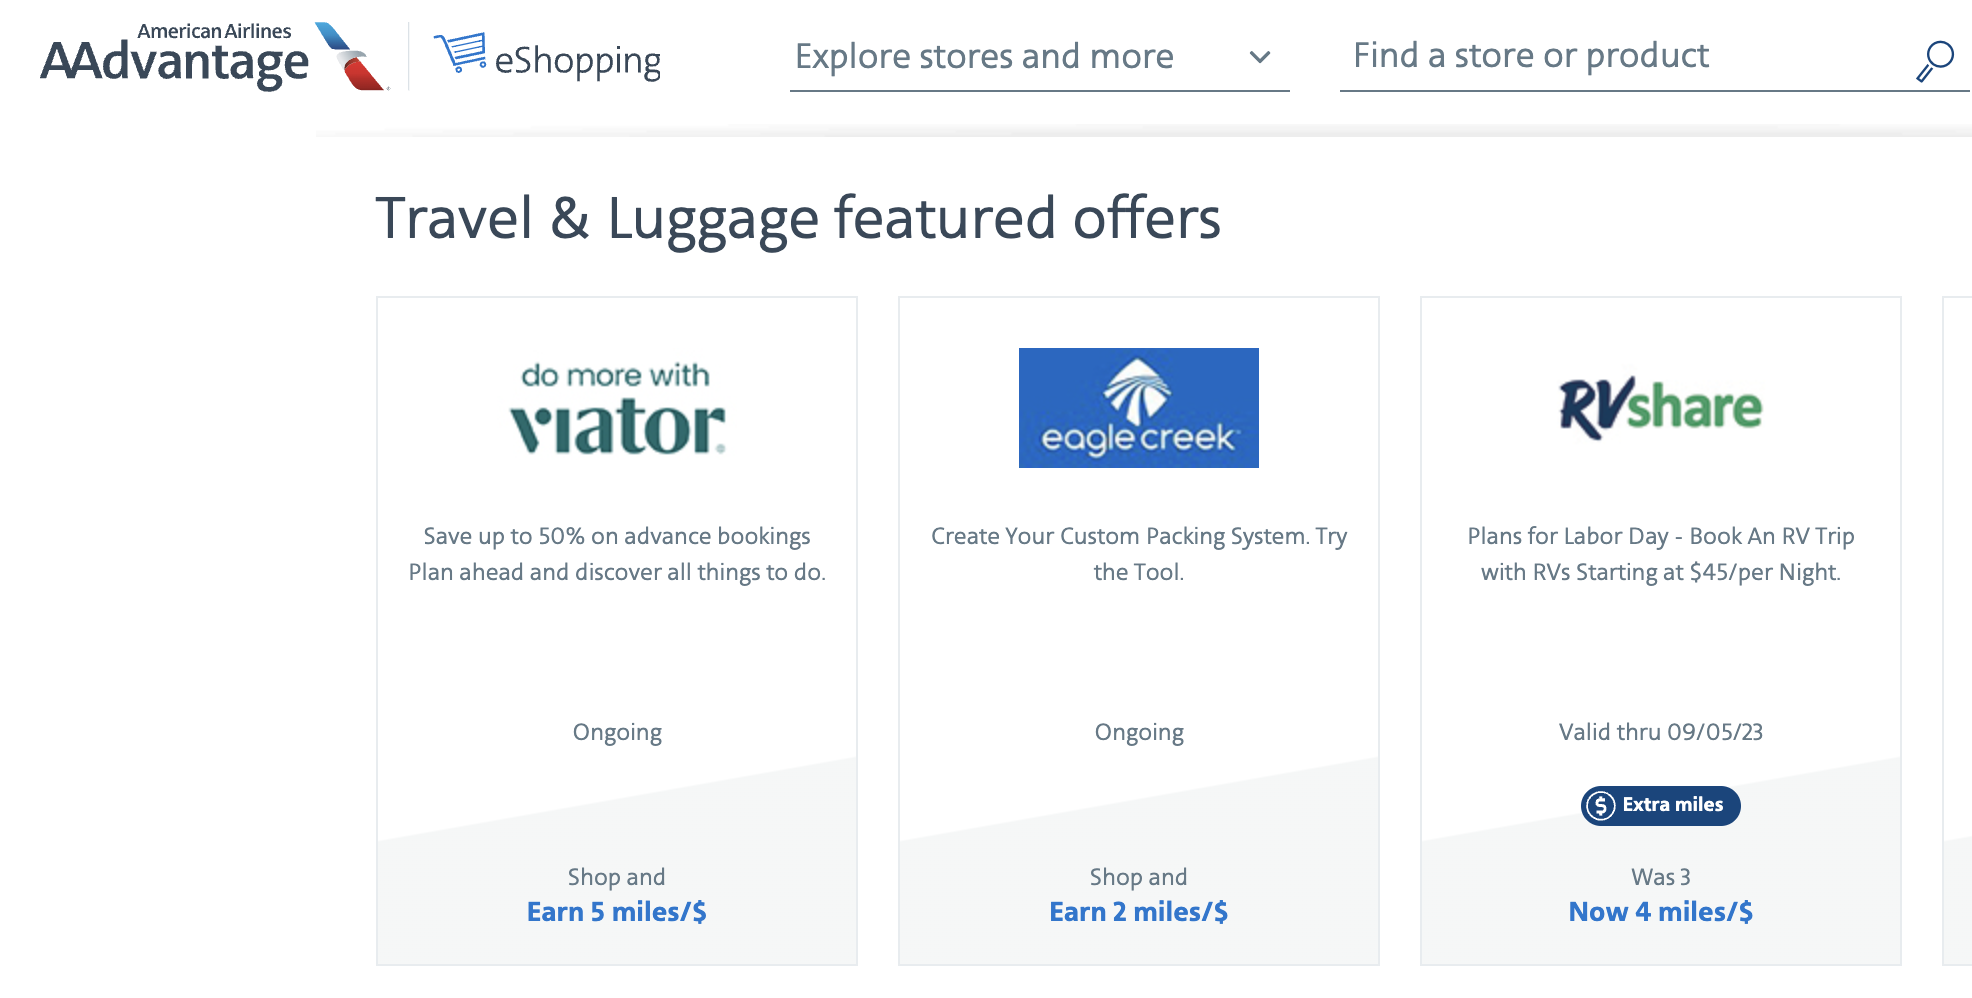Click the Eagle Creek logo

(x=1138, y=408)
